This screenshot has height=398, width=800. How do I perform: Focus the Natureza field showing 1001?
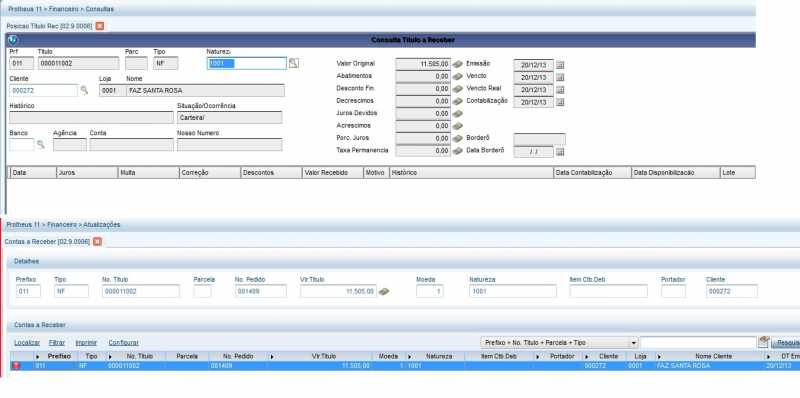pos(247,63)
